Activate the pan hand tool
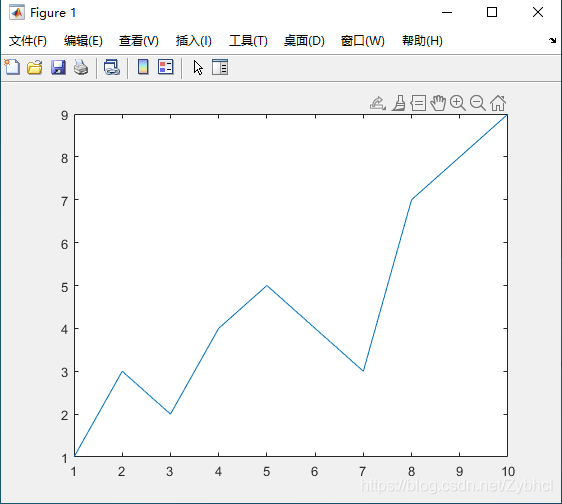The image size is (562, 504). (x=438, y=103)
